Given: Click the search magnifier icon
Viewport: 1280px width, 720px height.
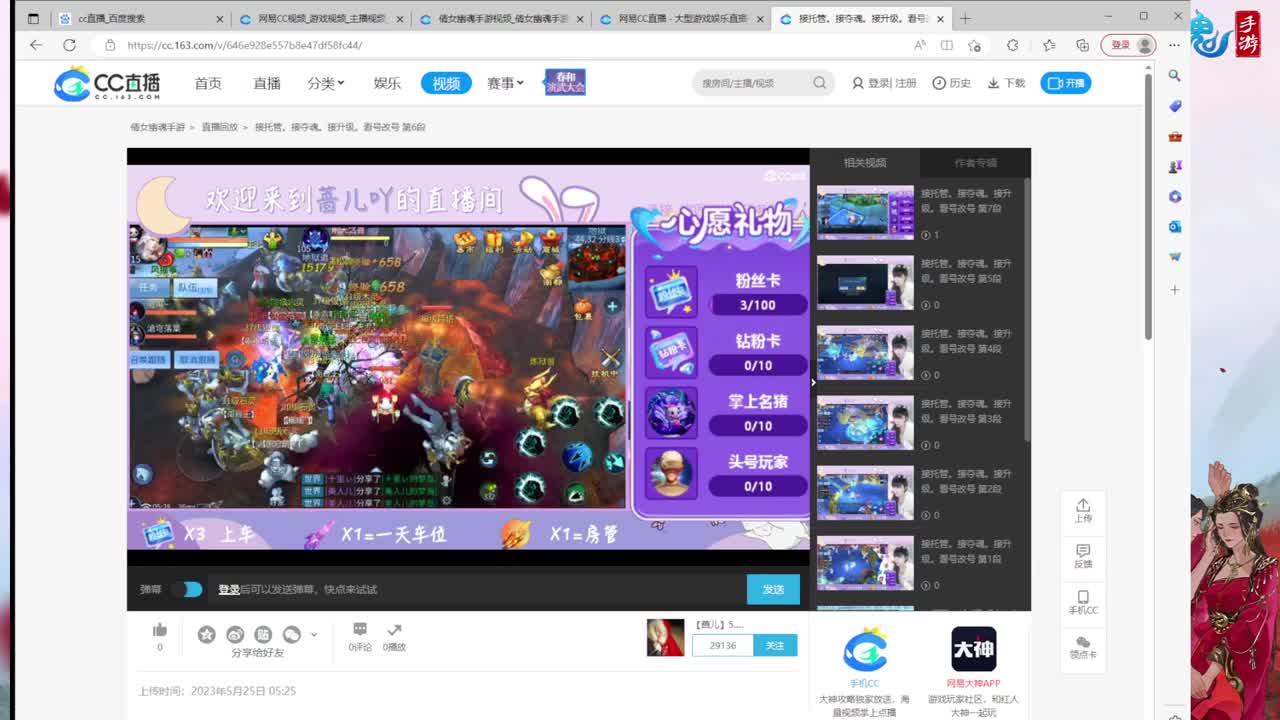Looking at the screenshot, I should (820, 83).
